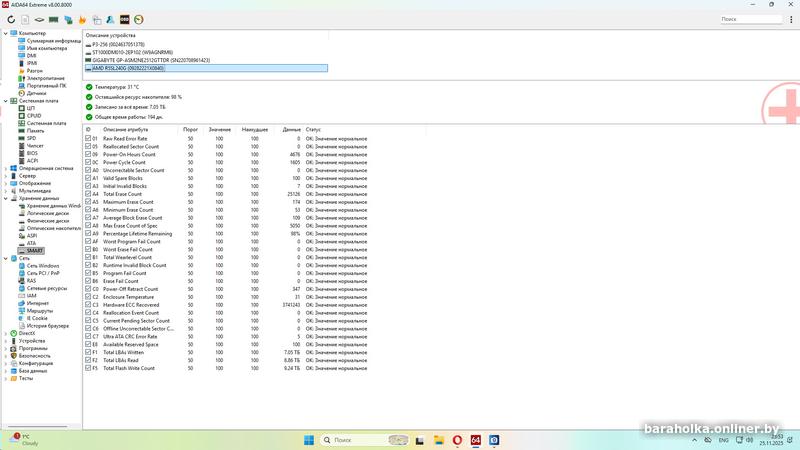Click the AIDA64 taskbar icon
This screenshot has width=800, height=450.
476,440
